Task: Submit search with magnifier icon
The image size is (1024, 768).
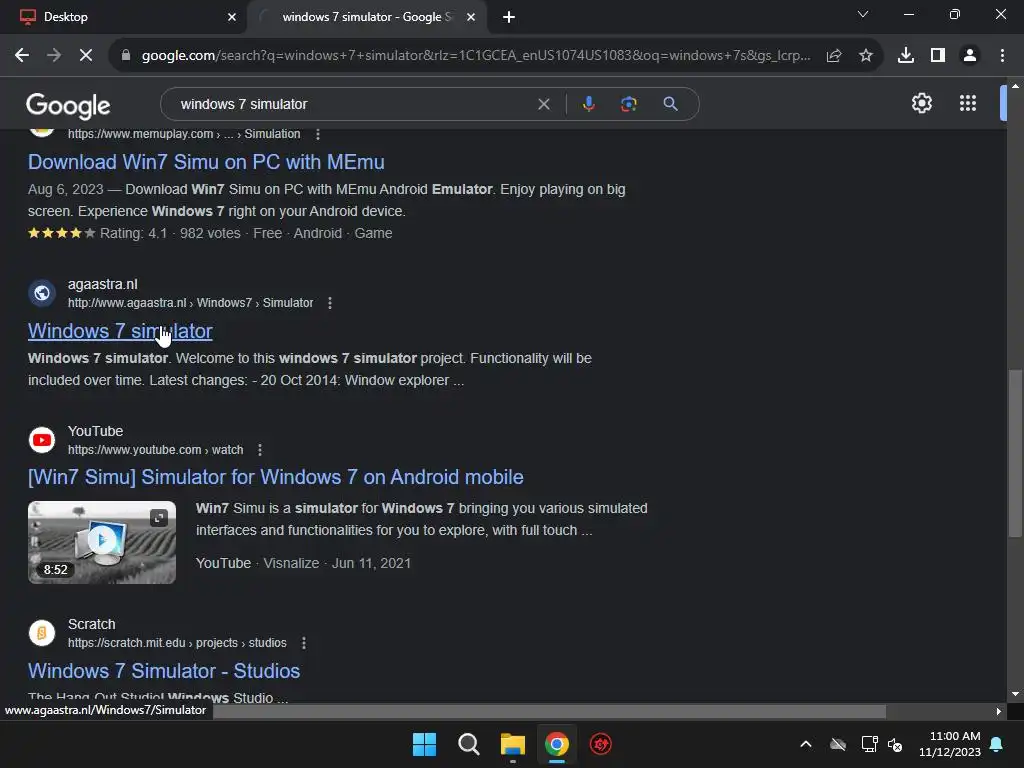Action: 670,104
